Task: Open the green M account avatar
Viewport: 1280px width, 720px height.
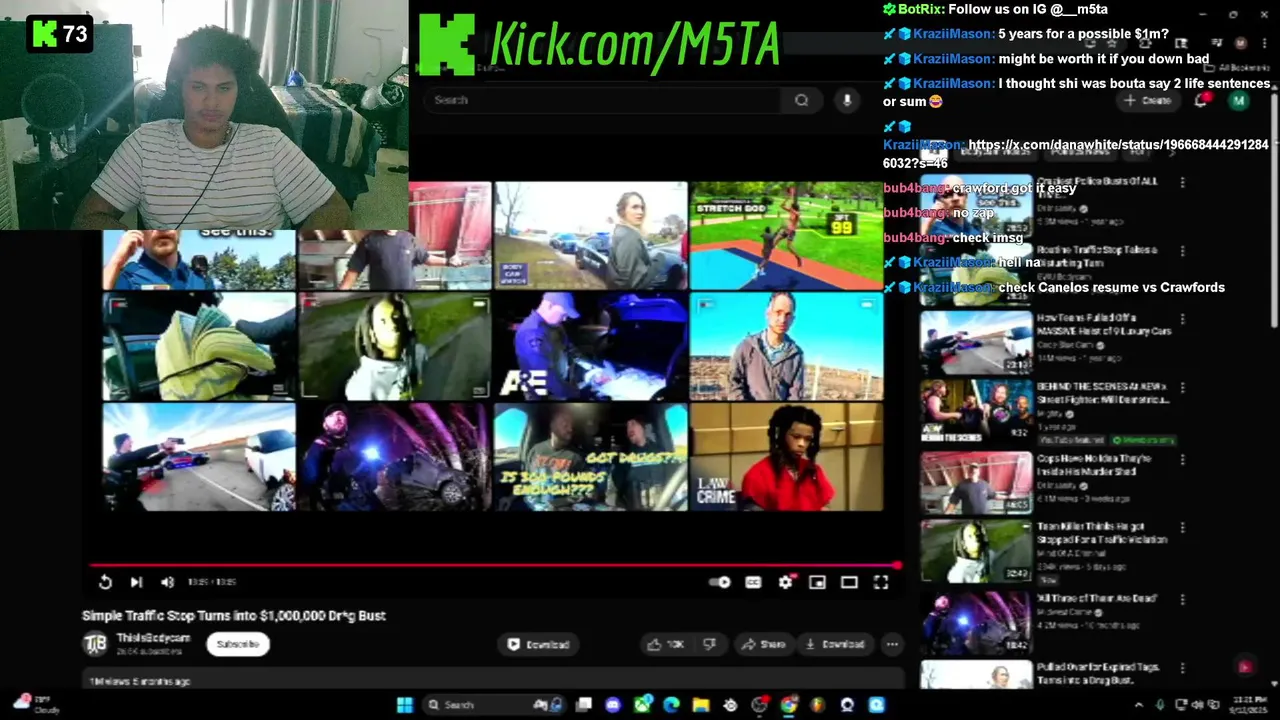Action: click(x=1239, y=101)
